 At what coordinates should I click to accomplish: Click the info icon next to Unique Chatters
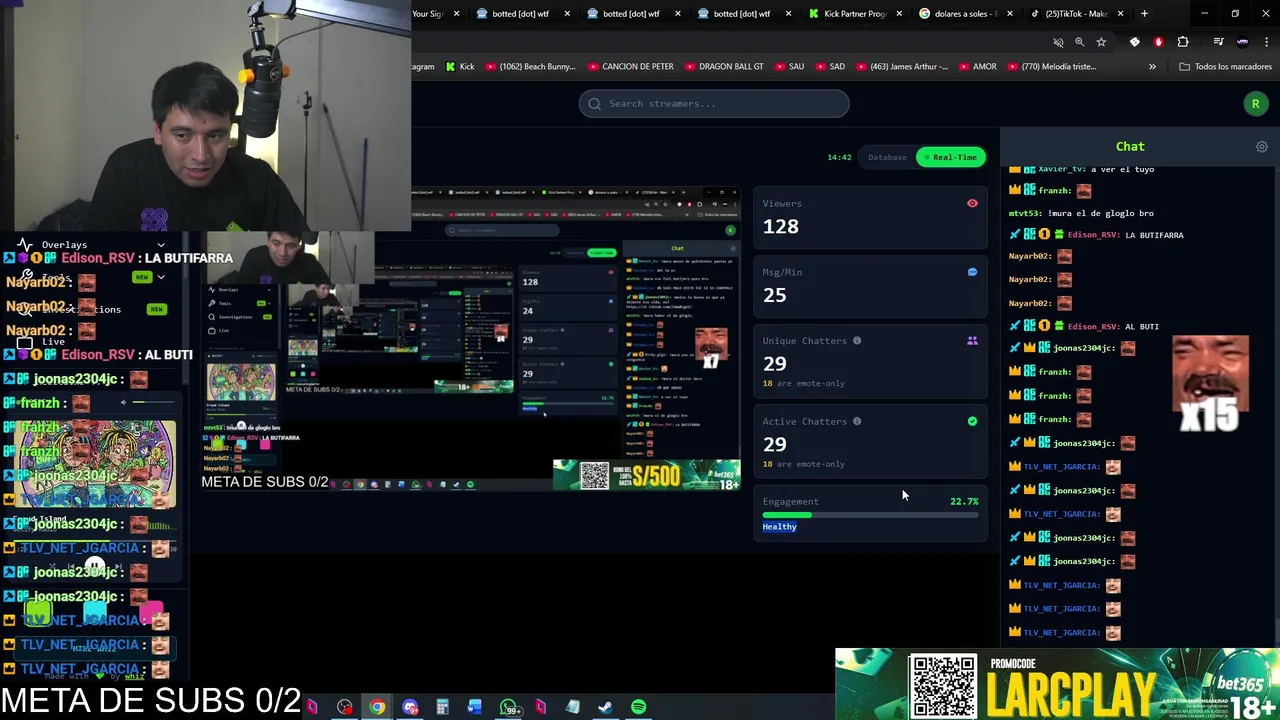pyautogui.click(x=857, y=341)
